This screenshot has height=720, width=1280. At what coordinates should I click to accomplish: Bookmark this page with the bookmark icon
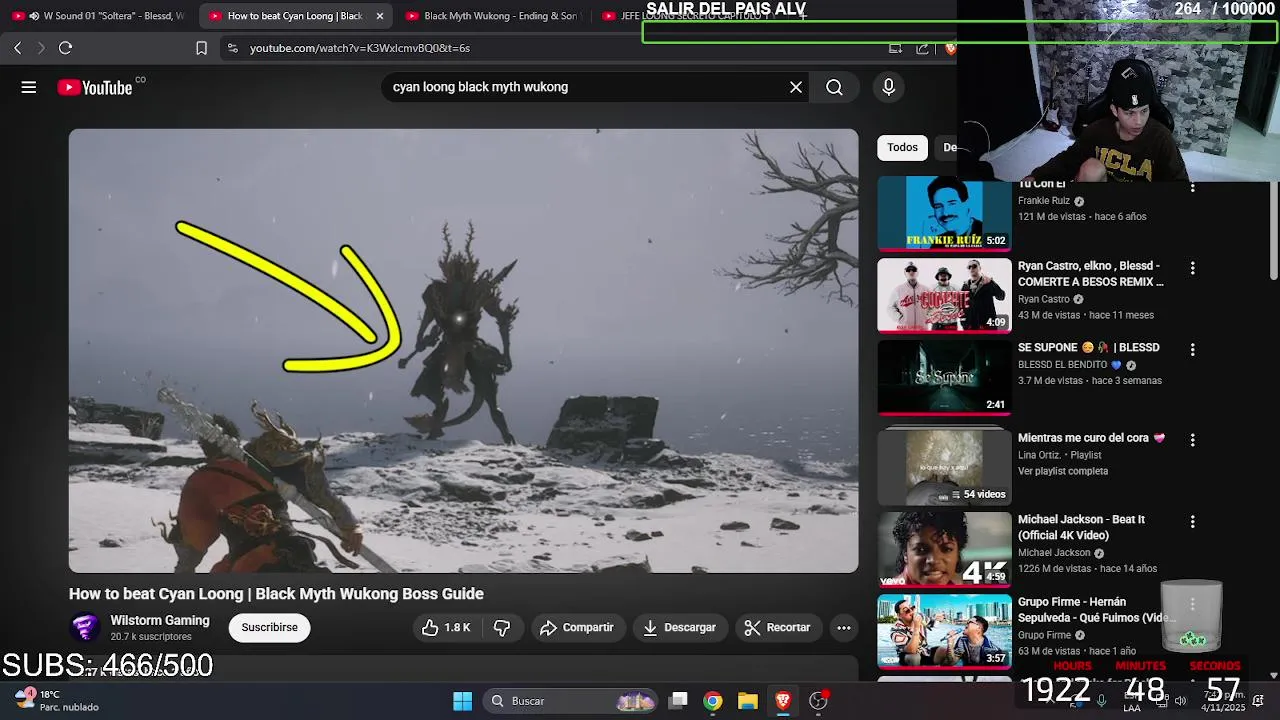pos(201,48)
